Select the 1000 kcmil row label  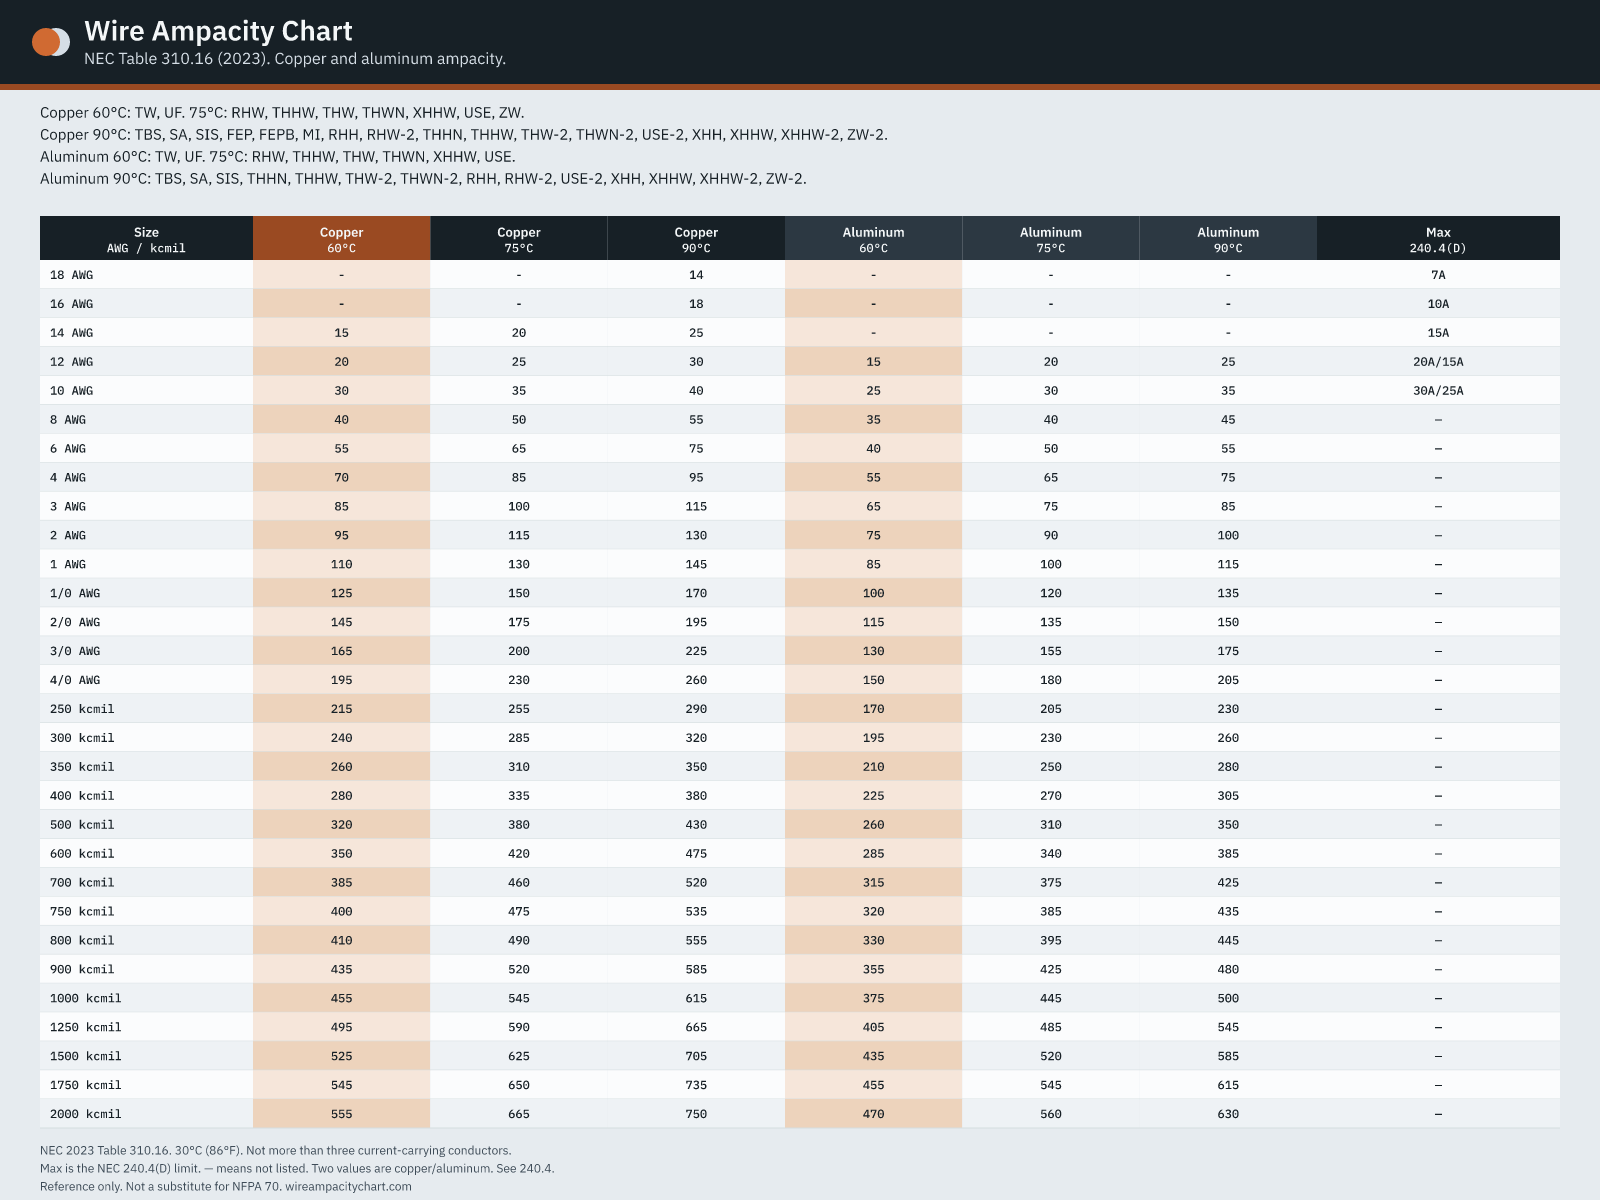click(86, 1000)
